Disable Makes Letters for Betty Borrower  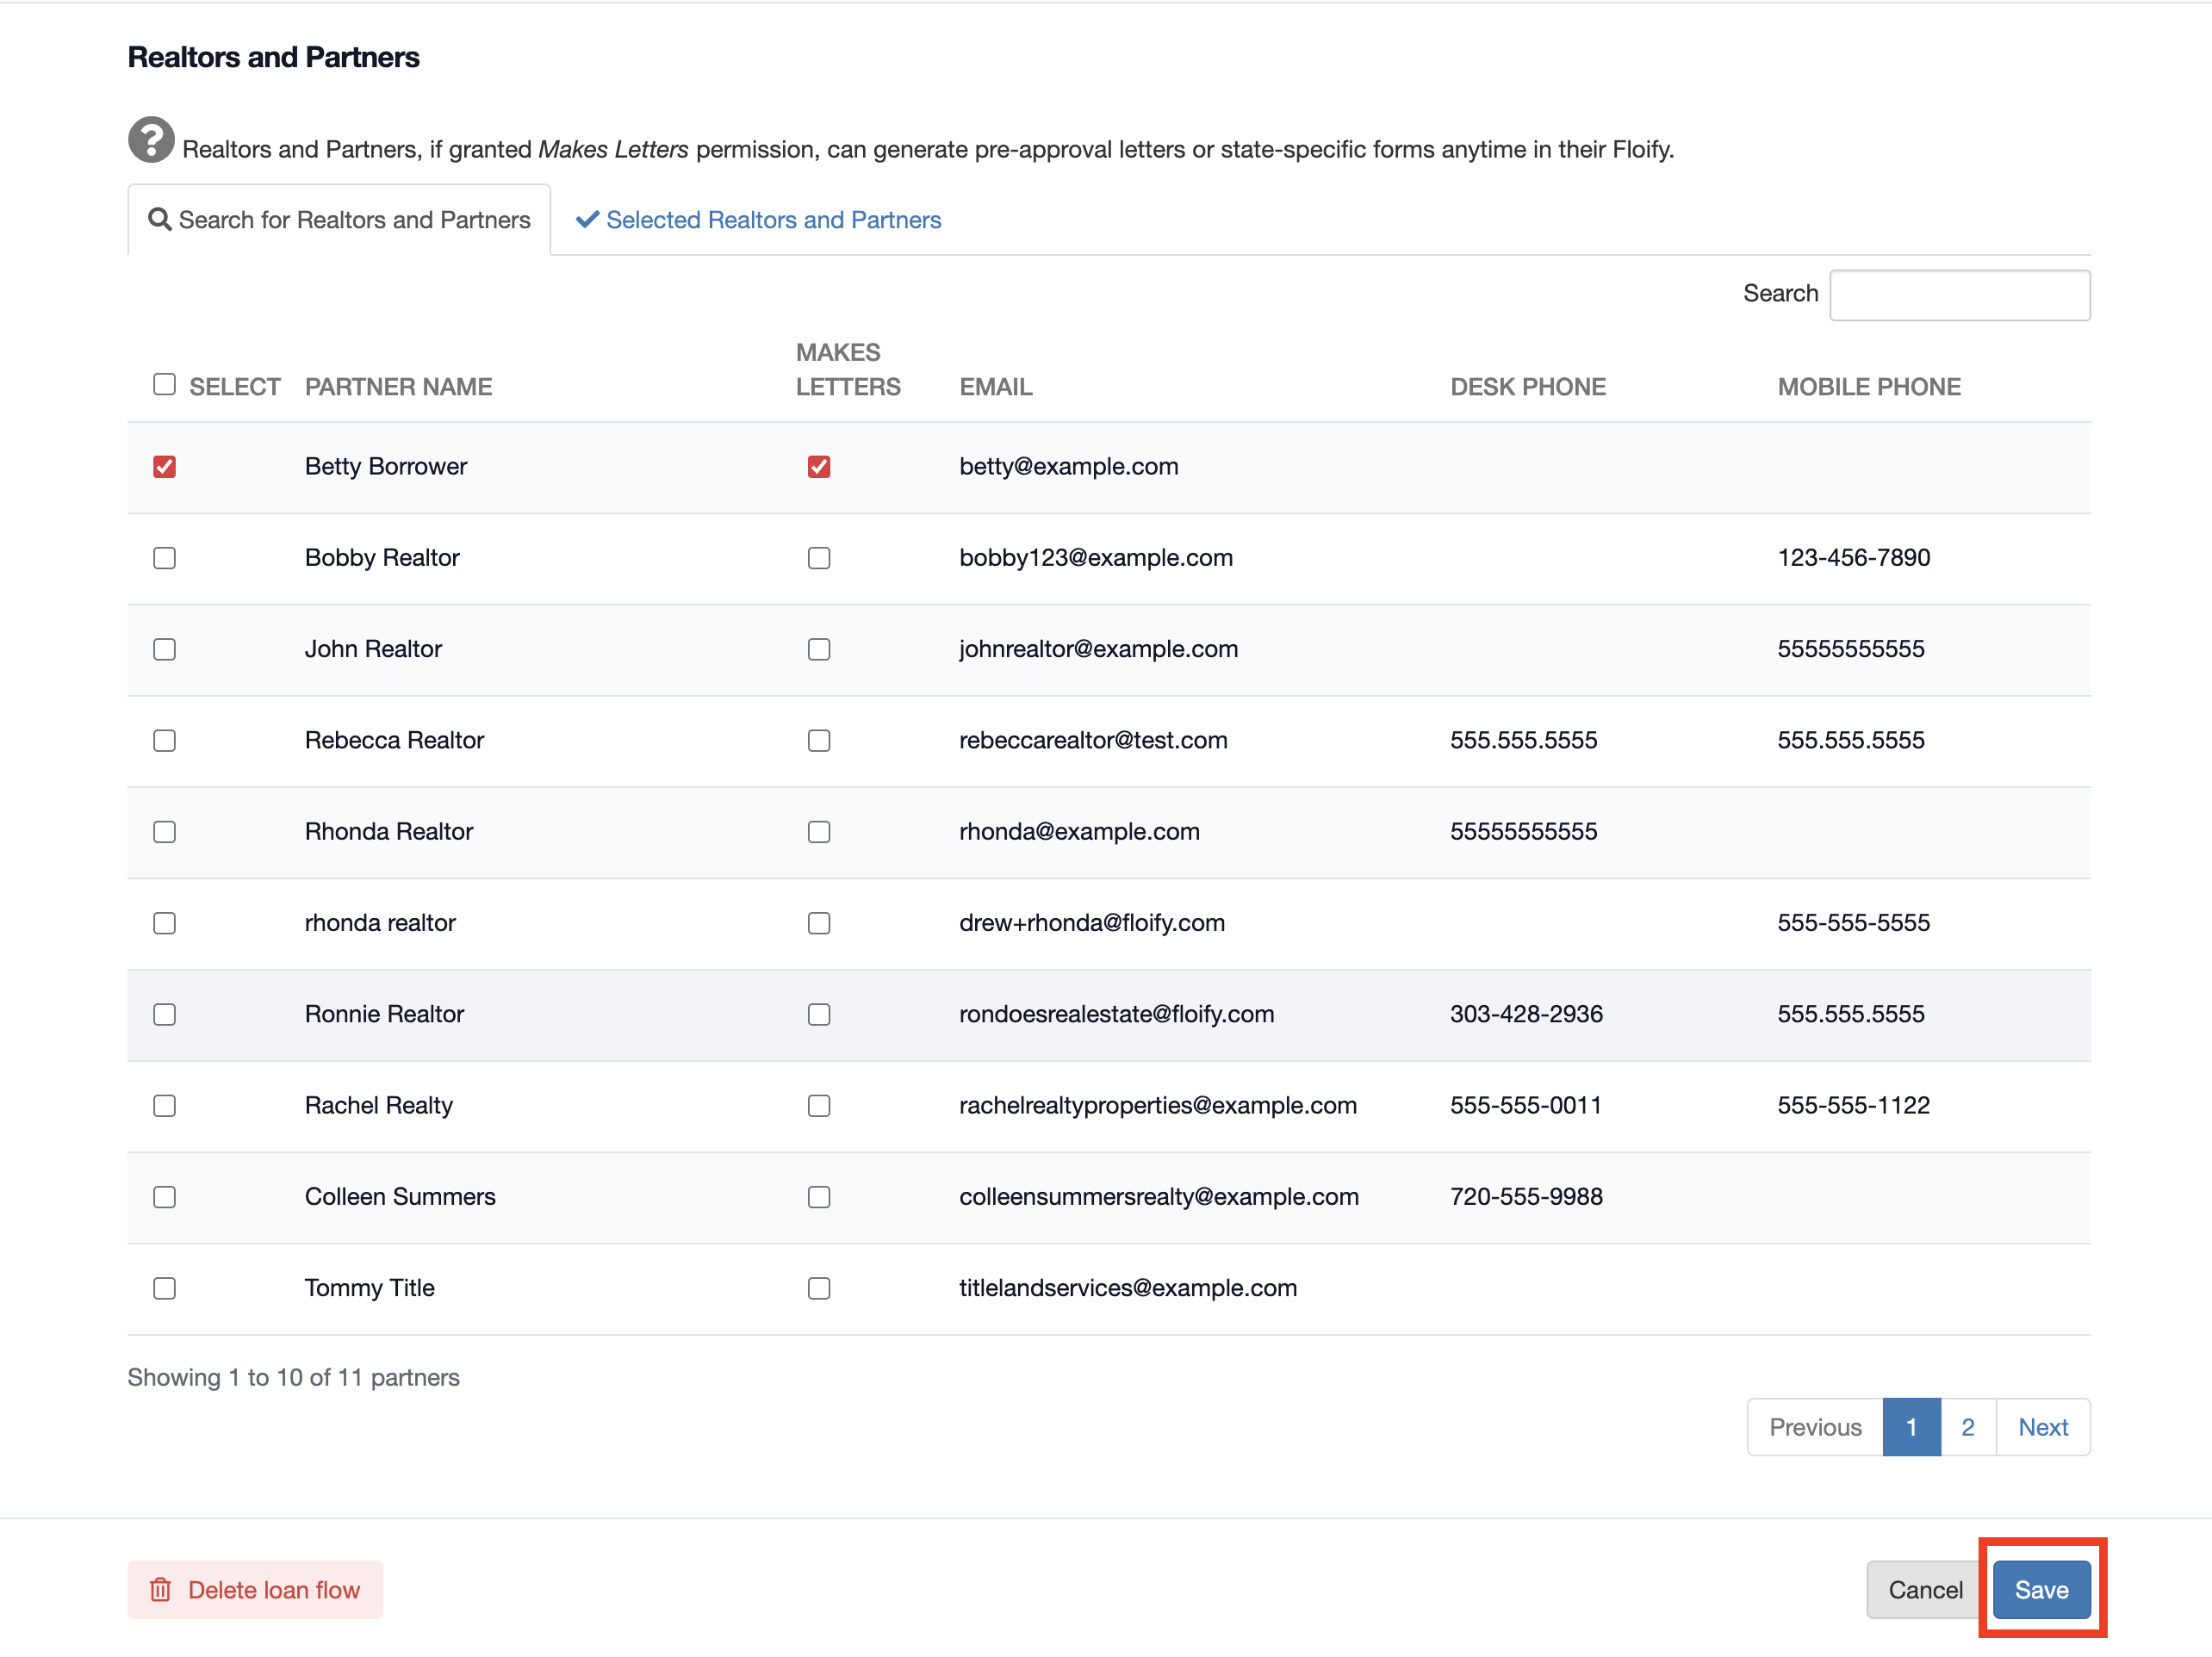[818, 467]
